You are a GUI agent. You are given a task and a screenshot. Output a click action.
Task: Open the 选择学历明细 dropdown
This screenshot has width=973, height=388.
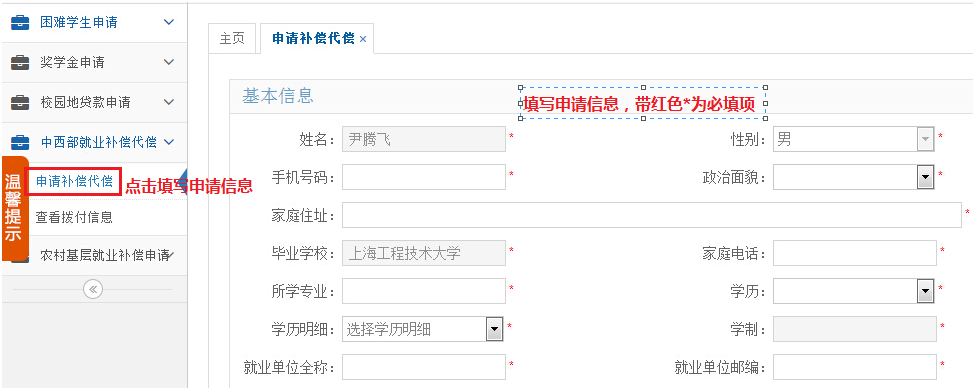click(423, 329)
